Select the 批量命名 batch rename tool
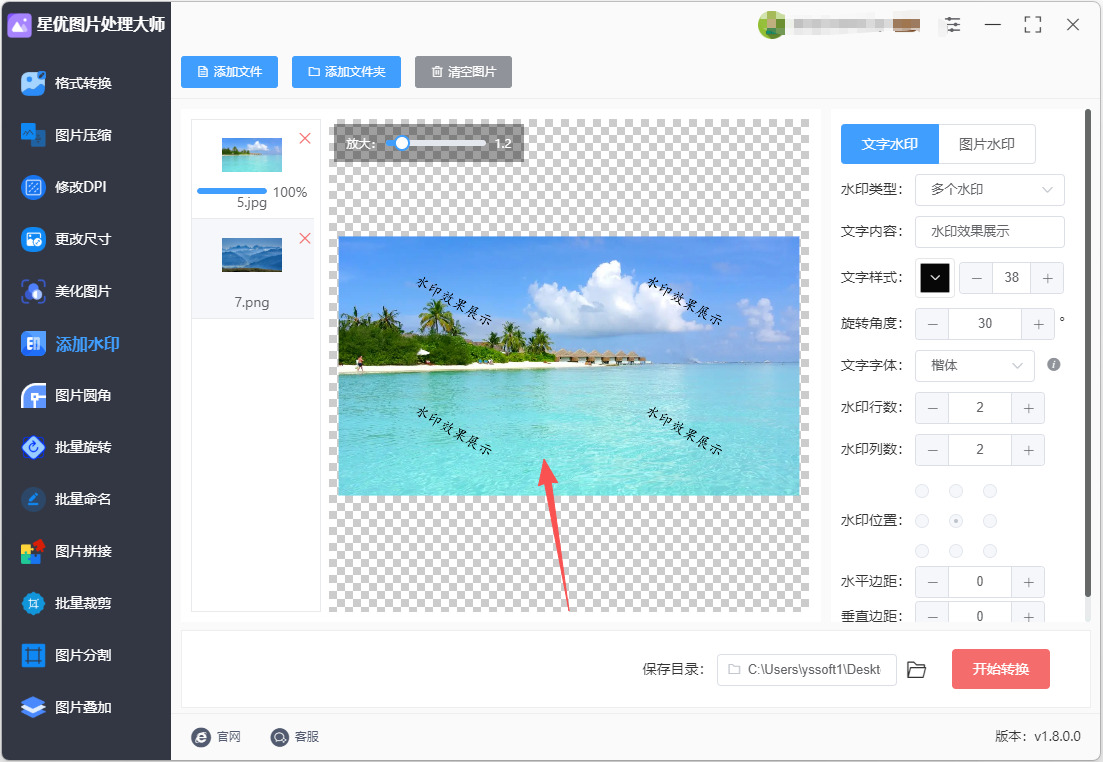 pyautogui.click(x=67, y=499)
